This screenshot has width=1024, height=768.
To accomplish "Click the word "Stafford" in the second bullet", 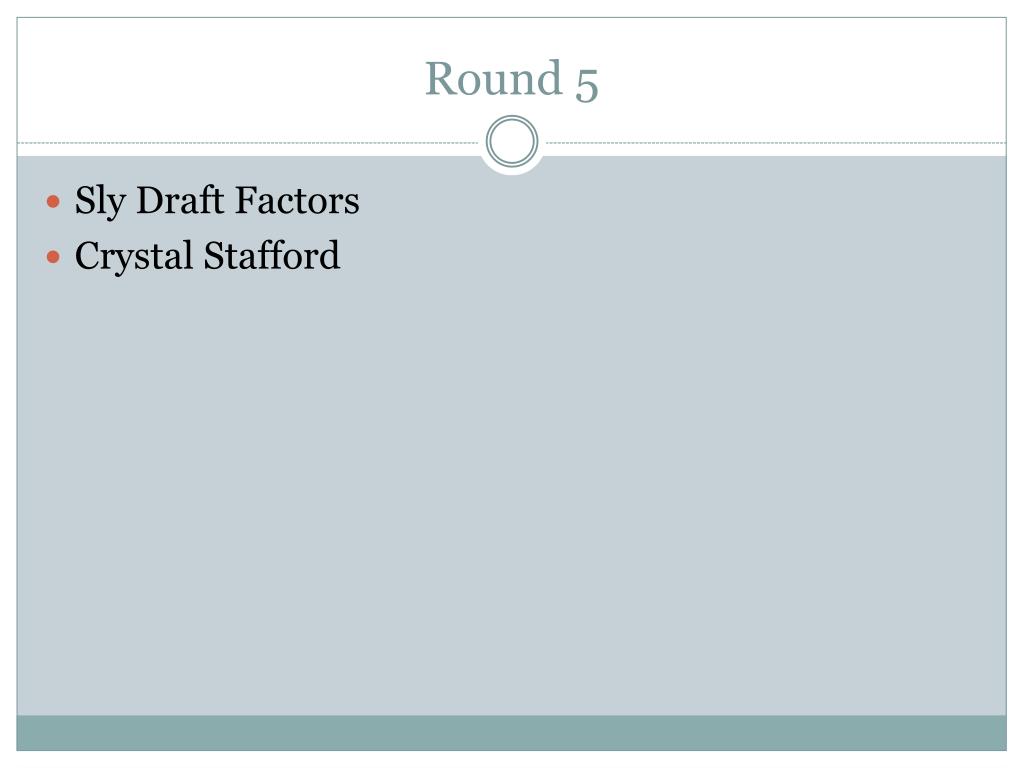I will pyautogui.click(x=272, y=255).
